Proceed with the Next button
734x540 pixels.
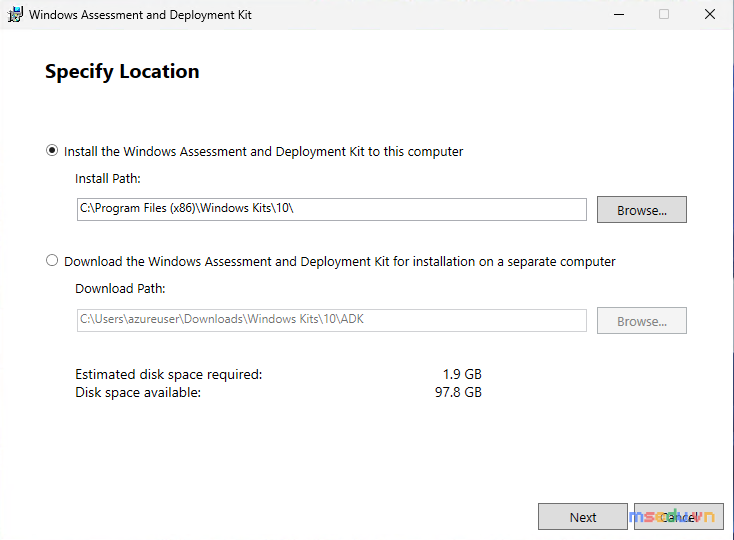[583, 517]
